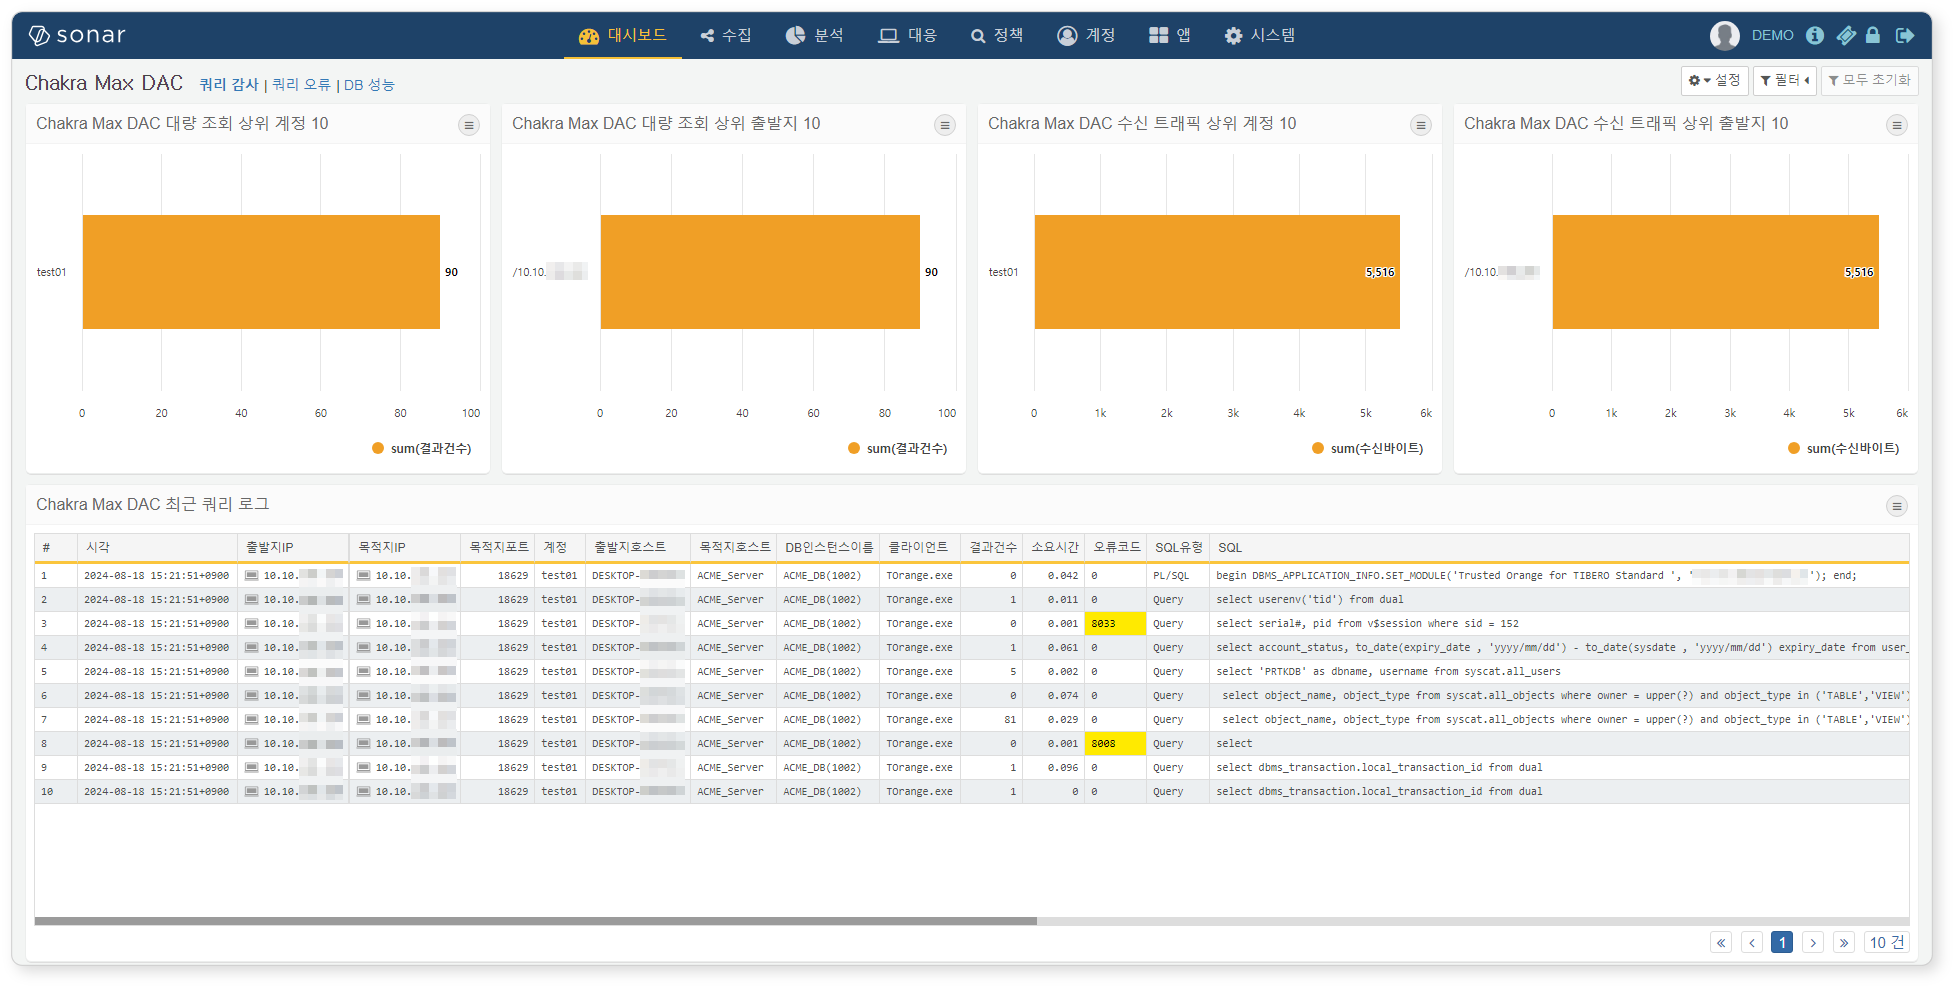The height and width of the screenshot is (988, 1955).
Task: Open the 계정 menu
Action: coord(1086,35)
